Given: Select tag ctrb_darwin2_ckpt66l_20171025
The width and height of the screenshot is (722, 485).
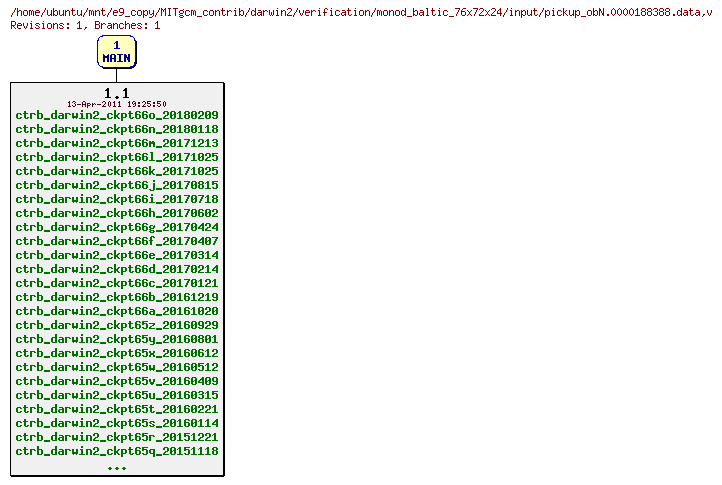Looking at the screenshot, I should tap(117, 157).
